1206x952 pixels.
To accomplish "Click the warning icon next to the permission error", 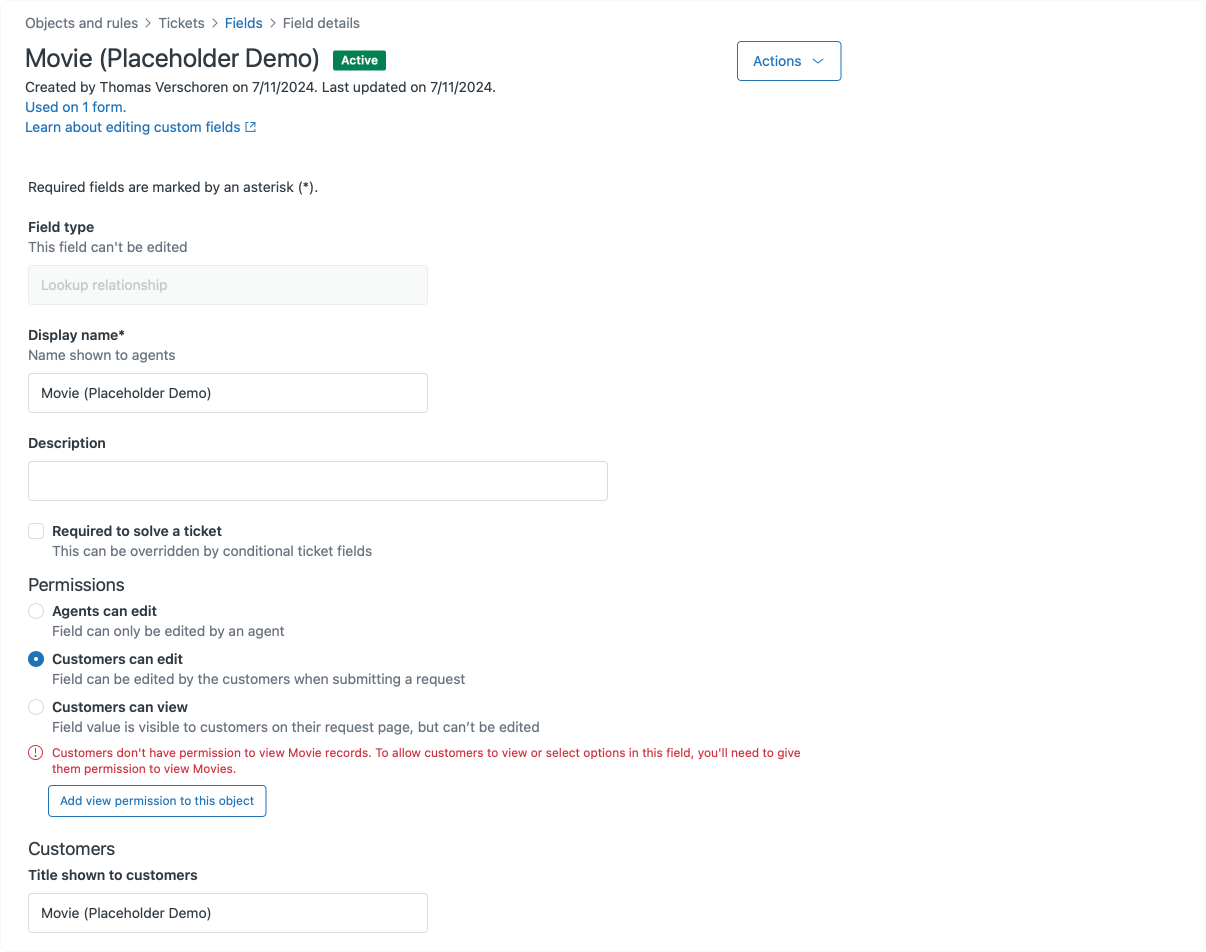I will point(36,753).
